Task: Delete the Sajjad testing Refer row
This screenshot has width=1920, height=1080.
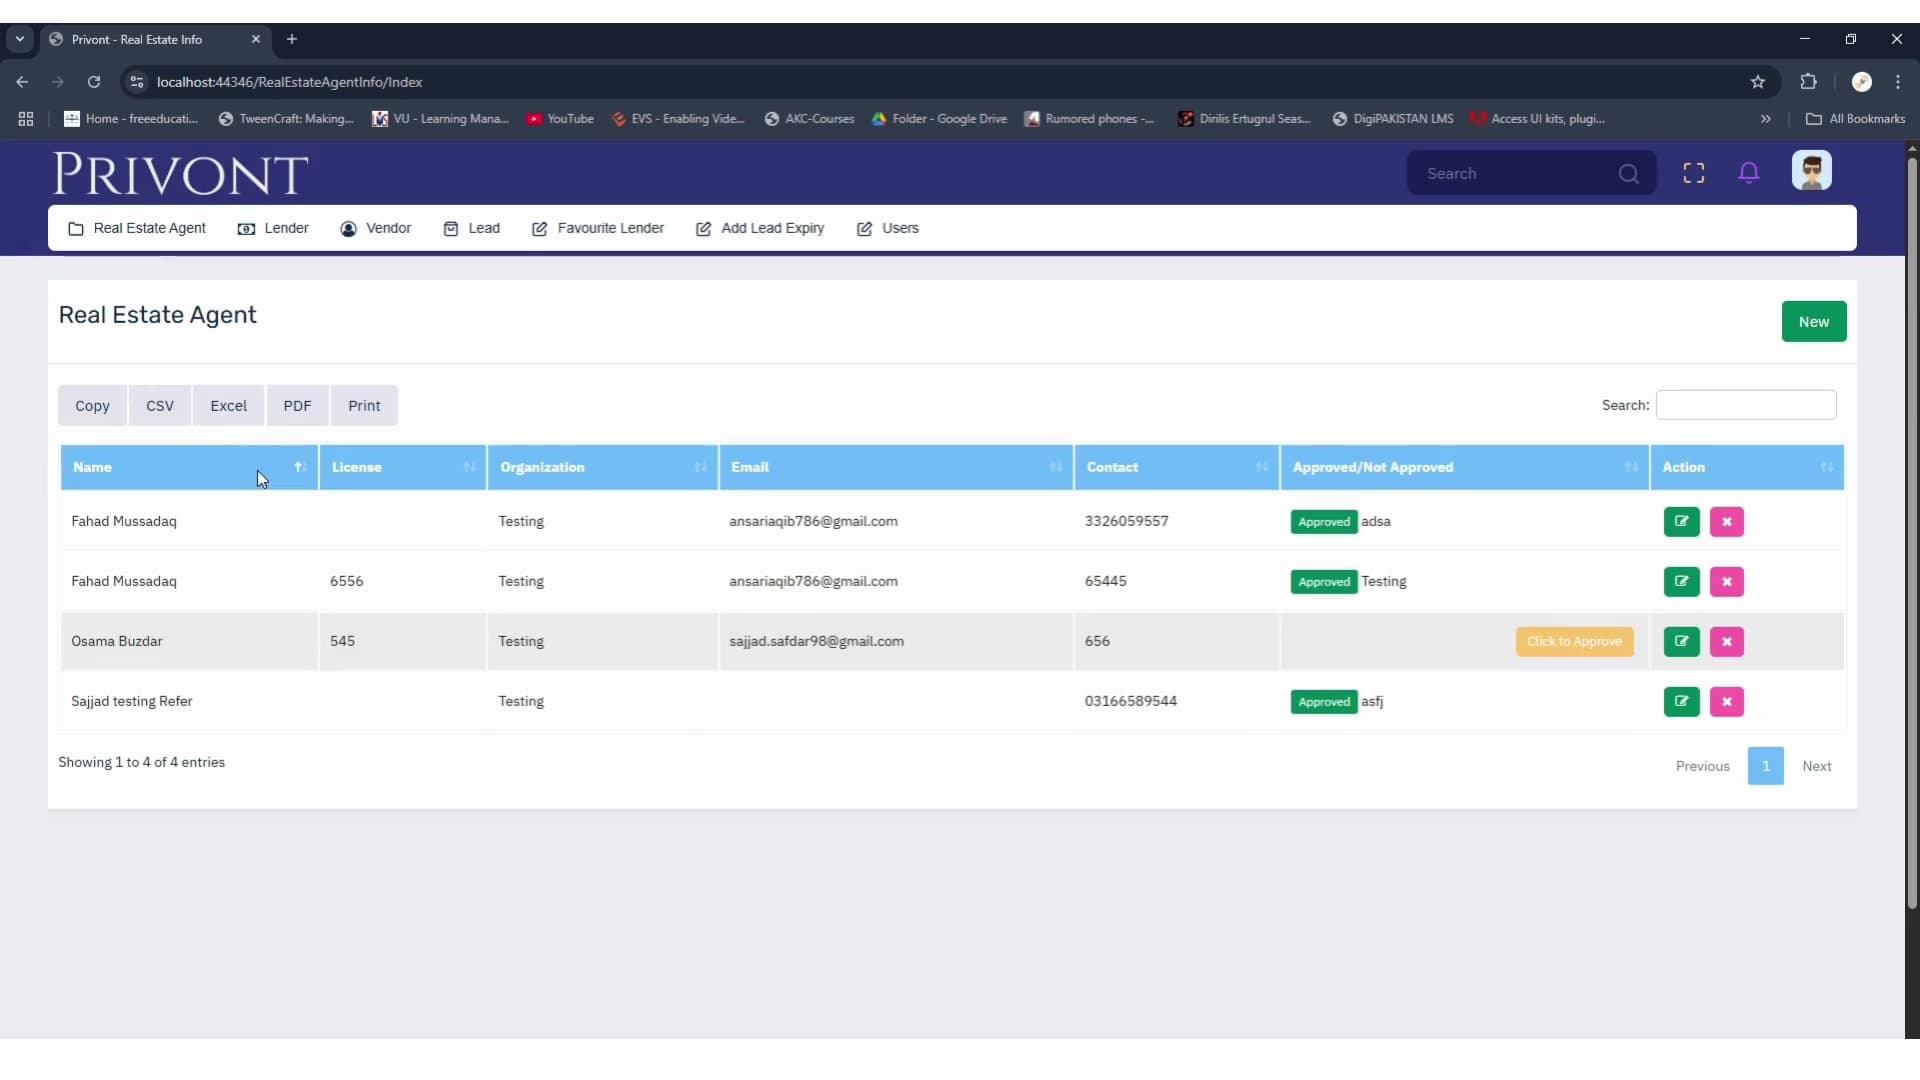Action: (x=1726, y=702)
